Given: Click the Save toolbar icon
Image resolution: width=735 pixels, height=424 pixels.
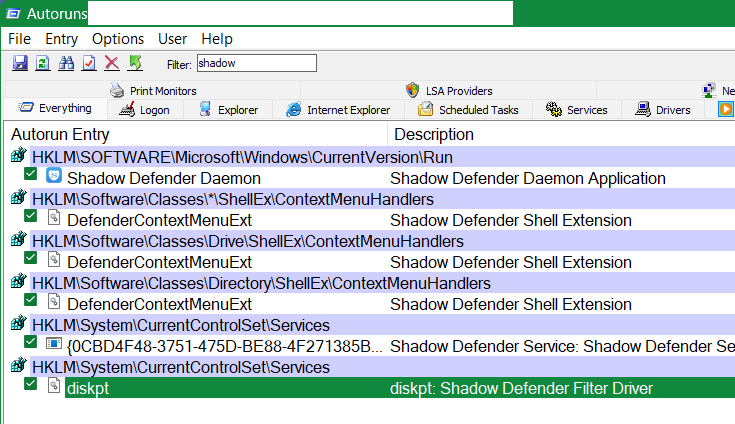Looking at the screenshot, I should [x=20, y=63].
